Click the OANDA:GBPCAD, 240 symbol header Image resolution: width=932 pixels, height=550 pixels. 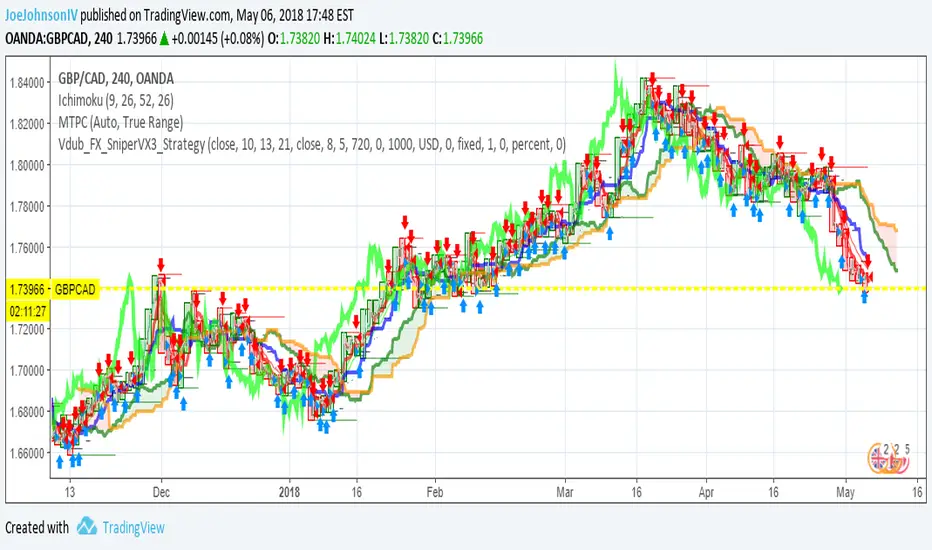[x=59, y=39]
